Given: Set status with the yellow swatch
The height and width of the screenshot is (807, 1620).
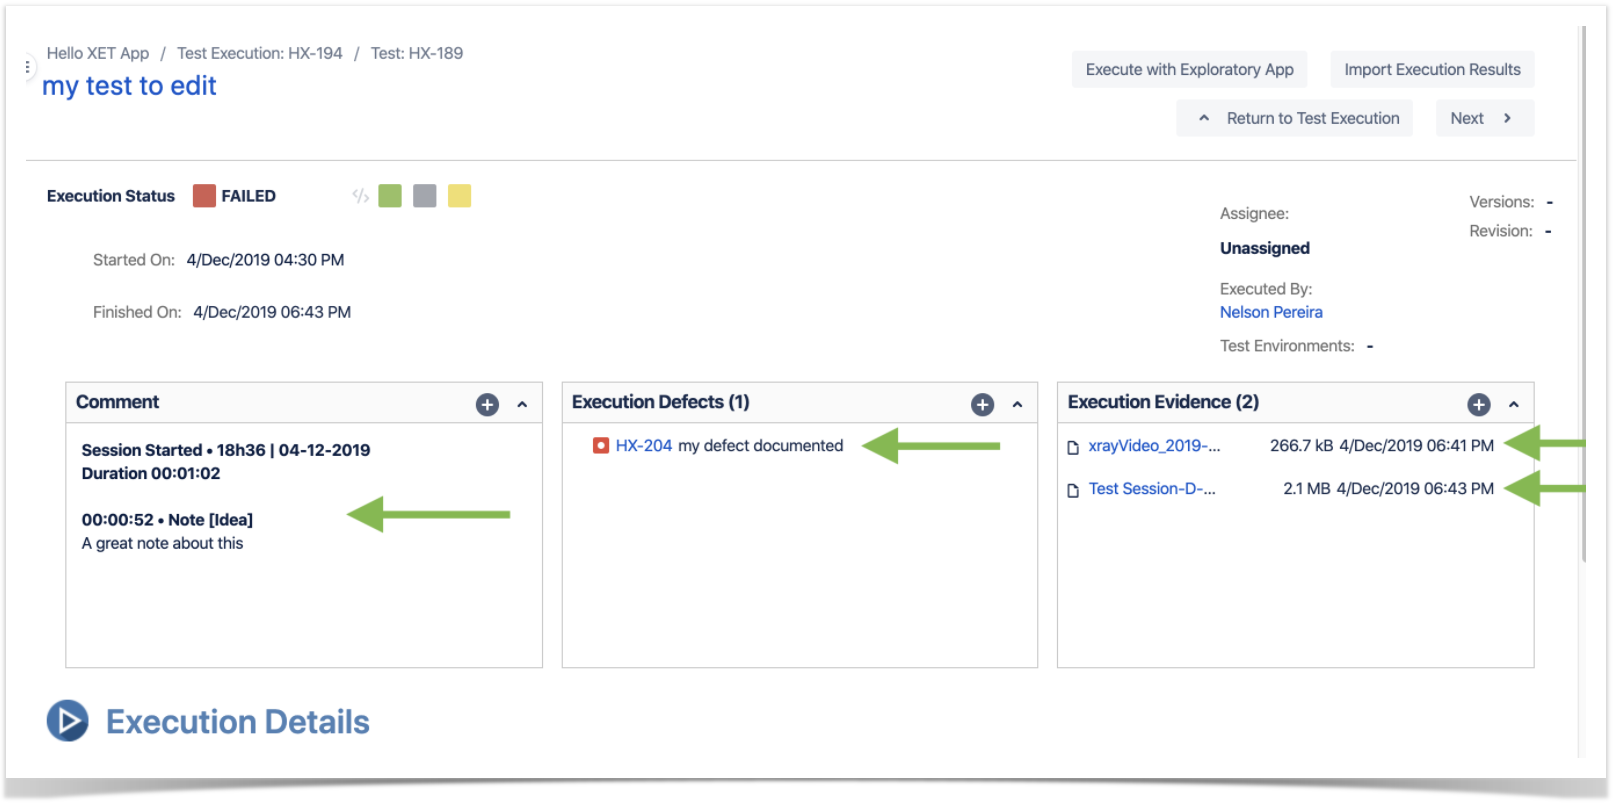Looking at the screenshot, I should point(460,196).
